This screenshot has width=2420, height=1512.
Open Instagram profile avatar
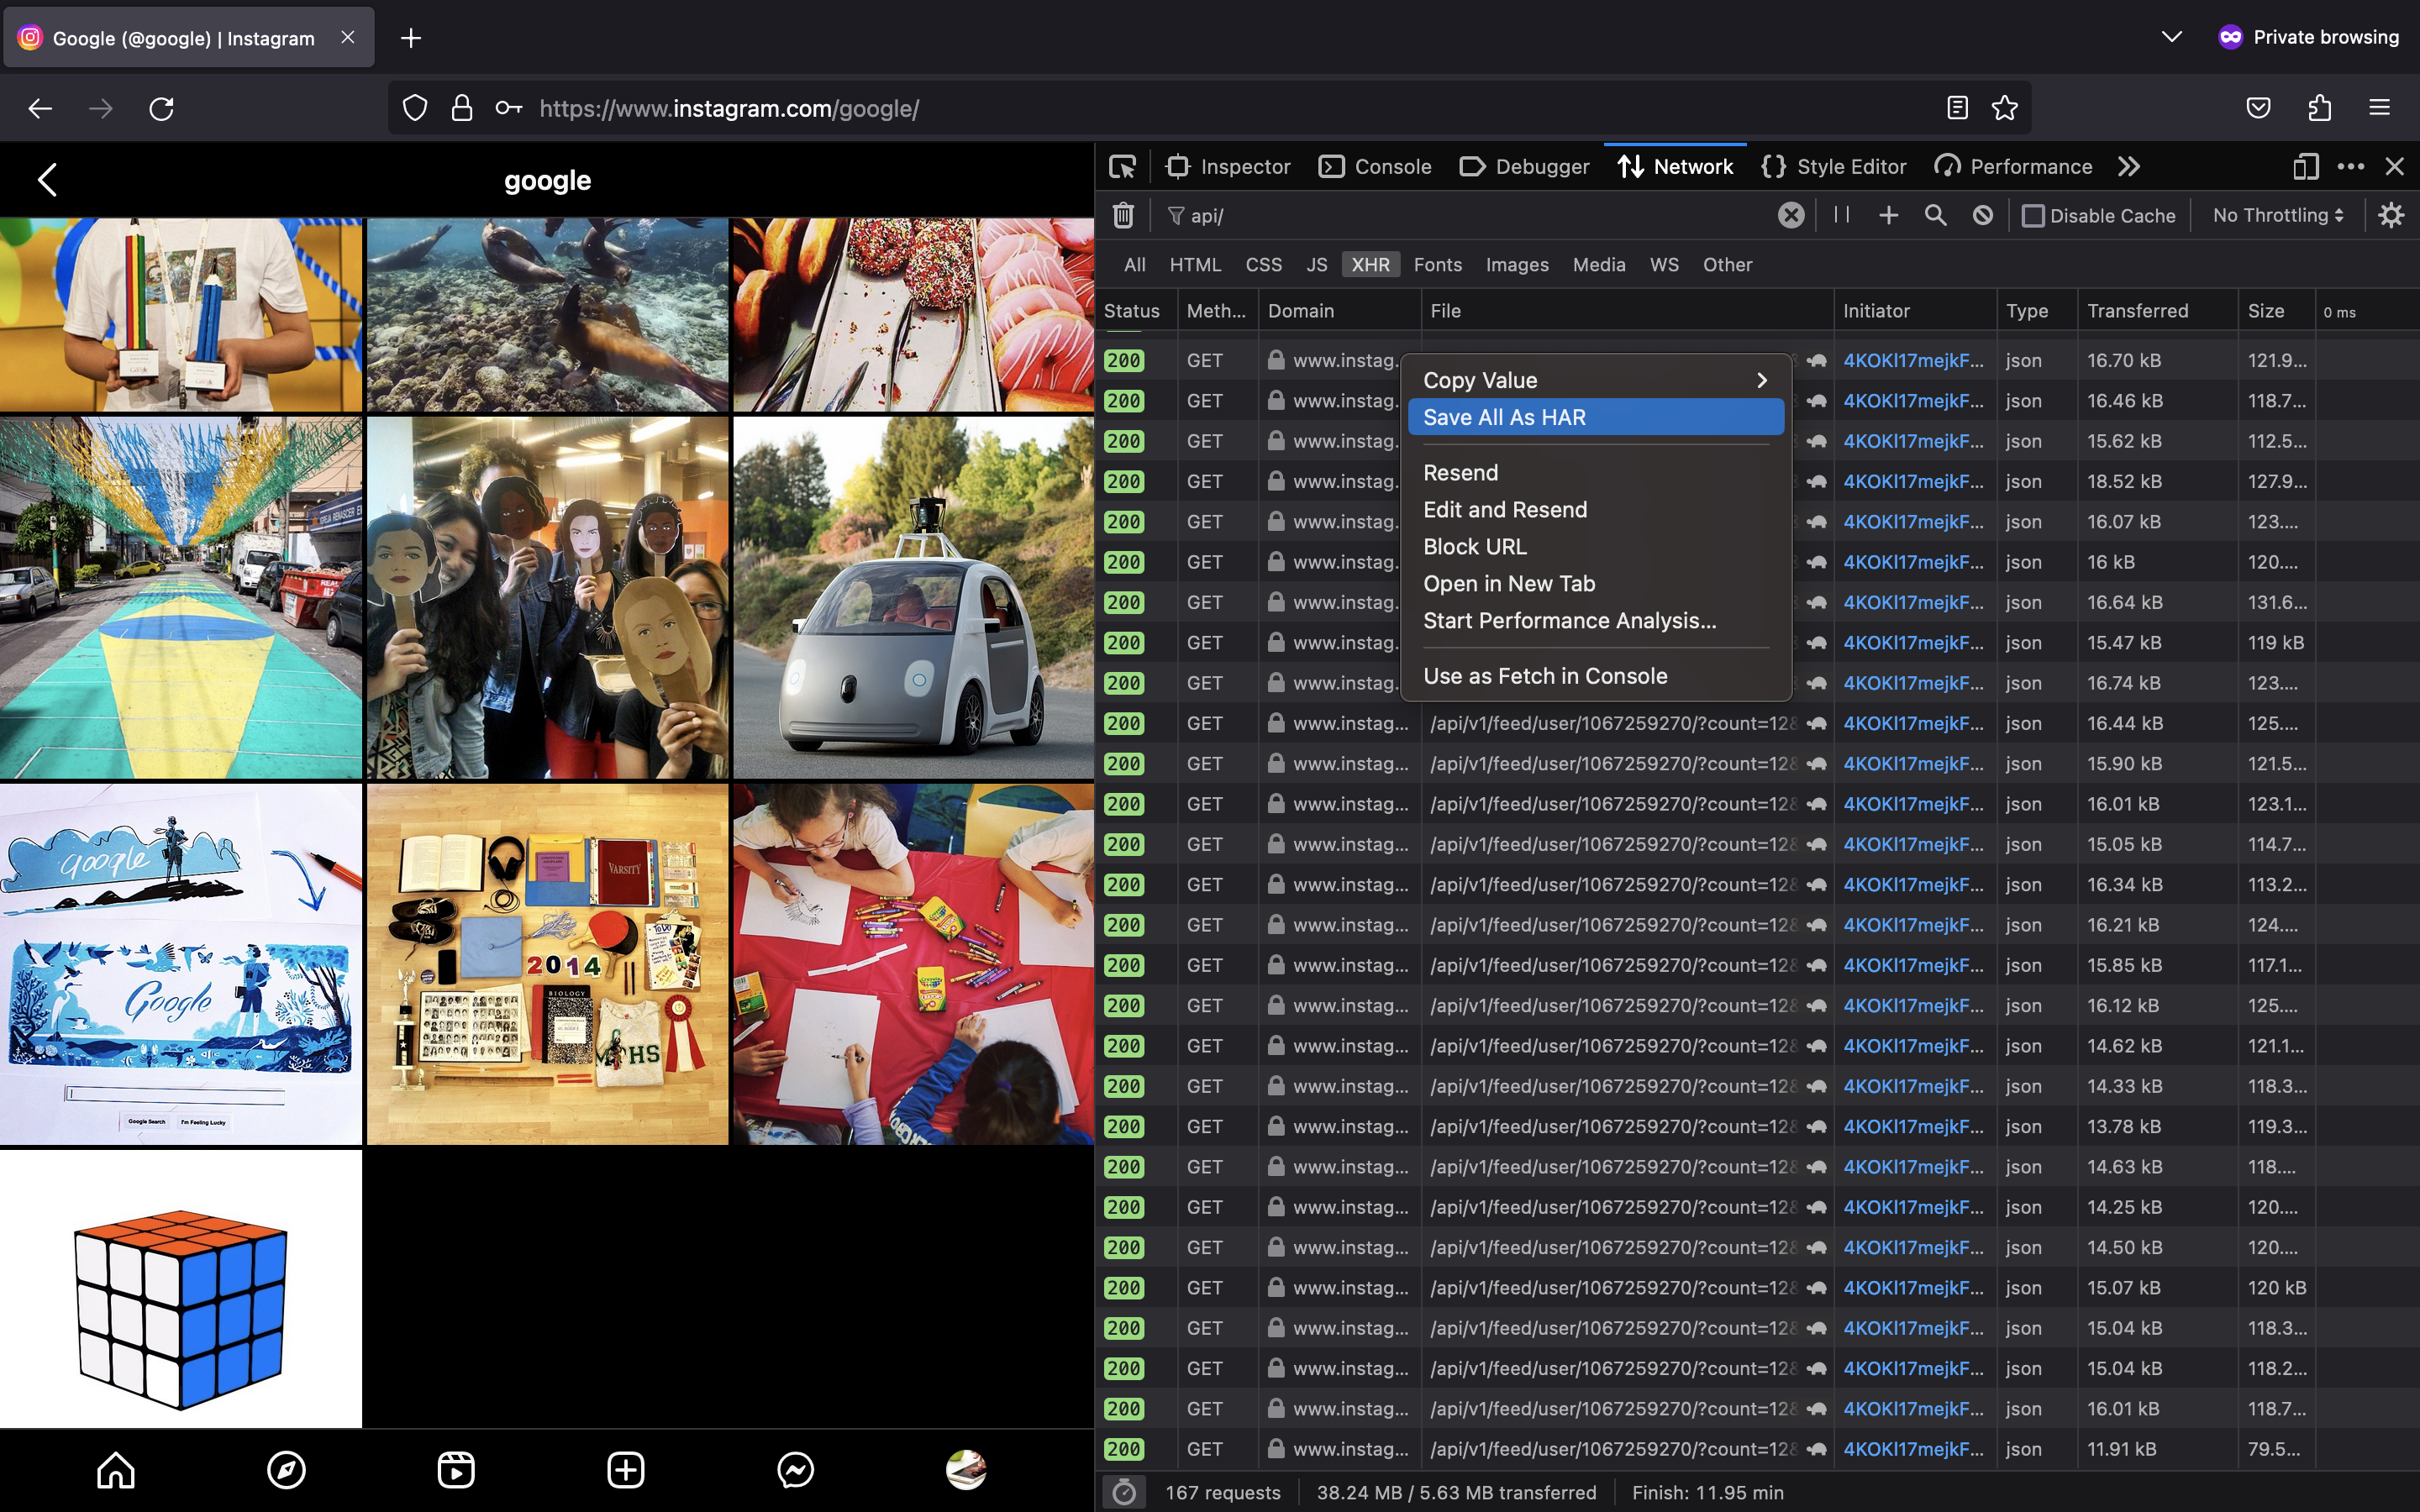pyautogui.click(x=966, y=1470)
